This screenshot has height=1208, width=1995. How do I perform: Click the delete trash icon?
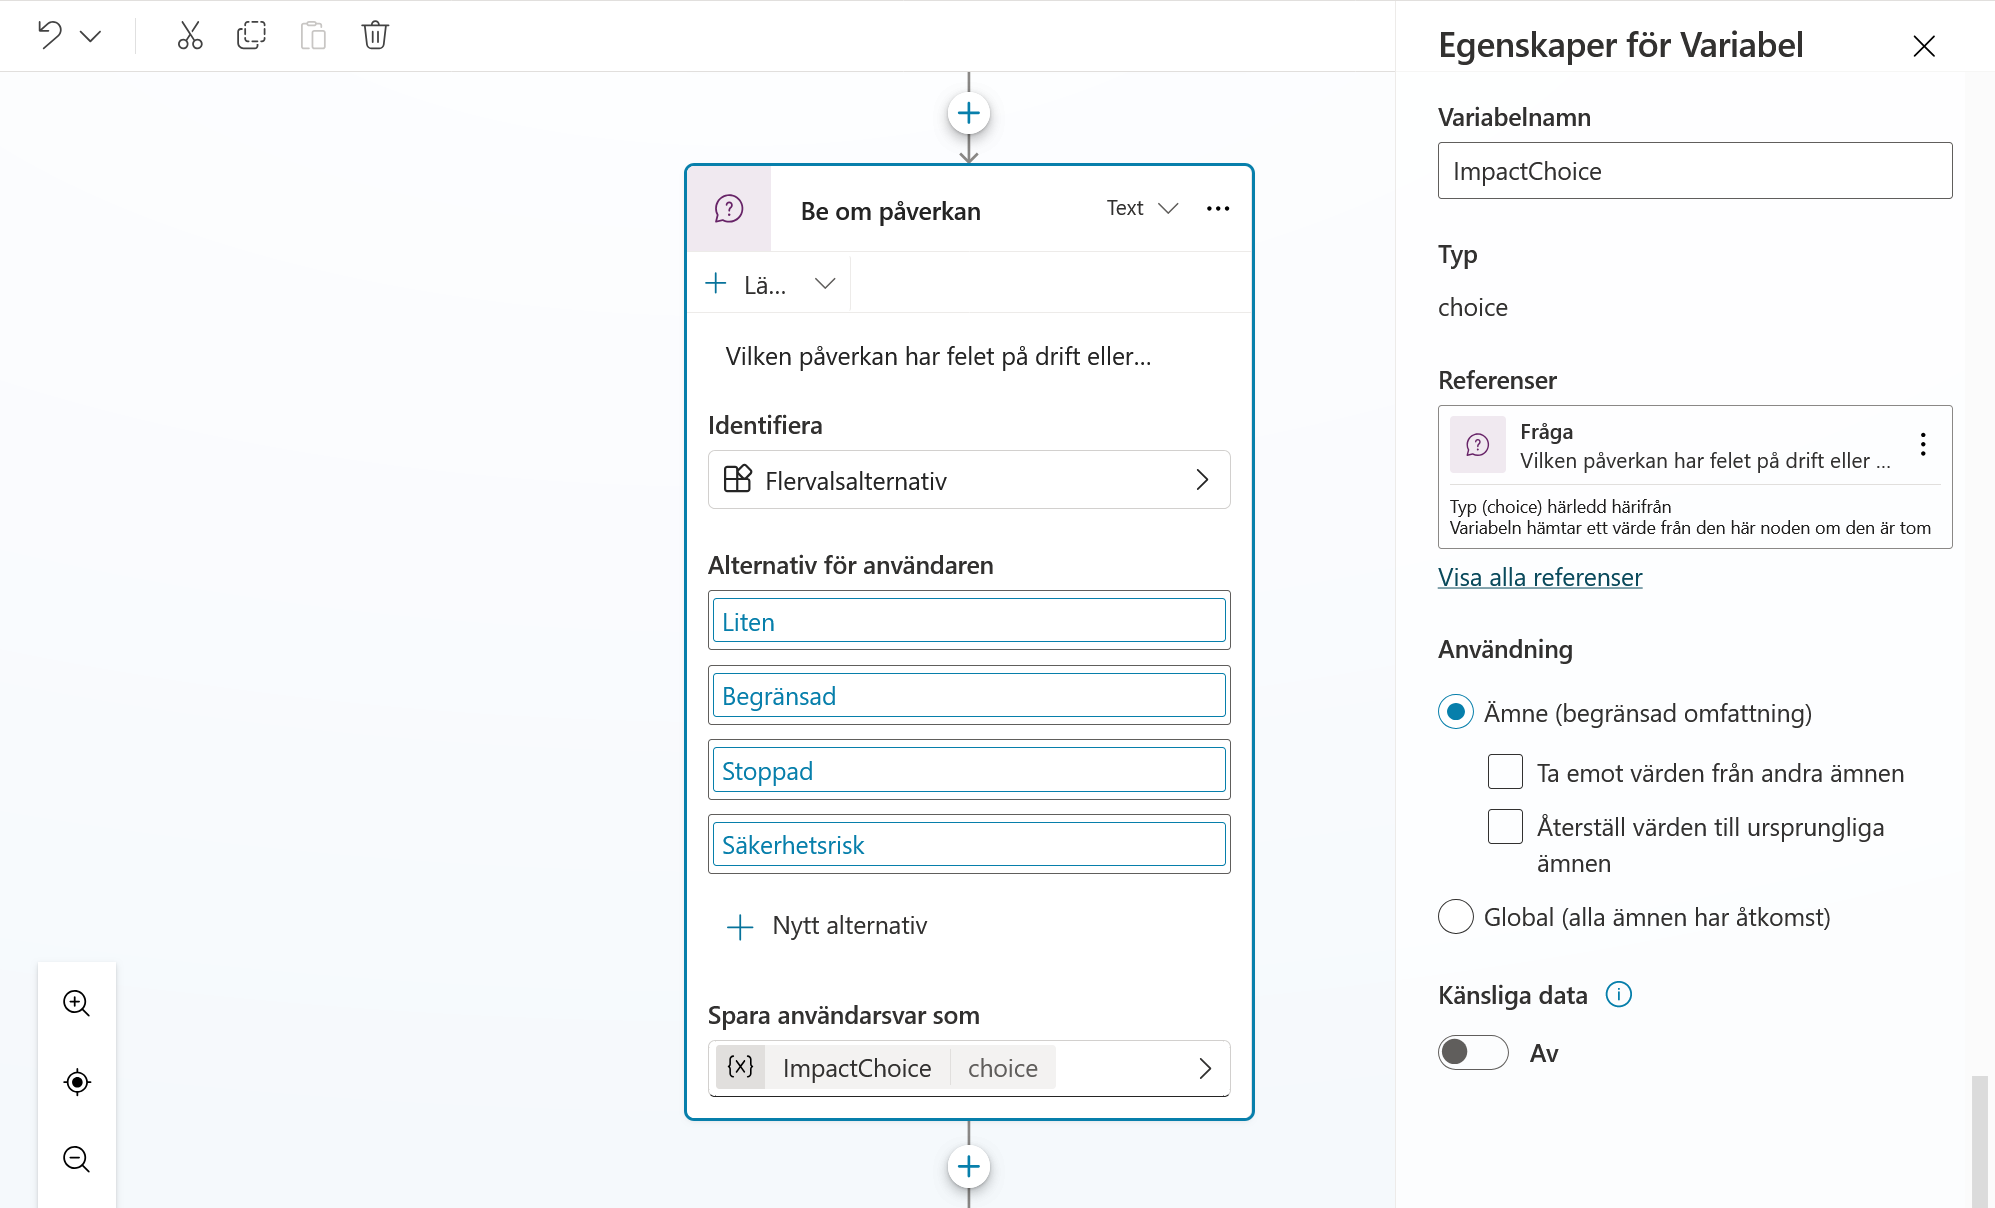375,35
